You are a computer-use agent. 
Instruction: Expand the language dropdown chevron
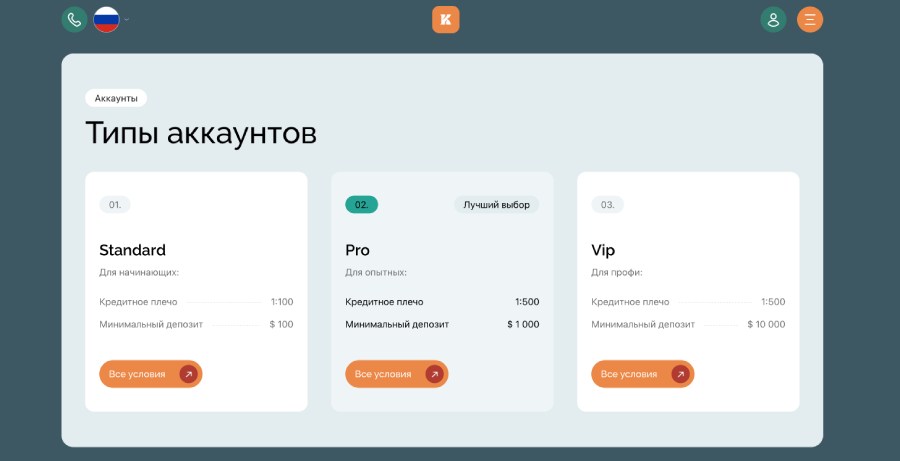pos(126,20)
